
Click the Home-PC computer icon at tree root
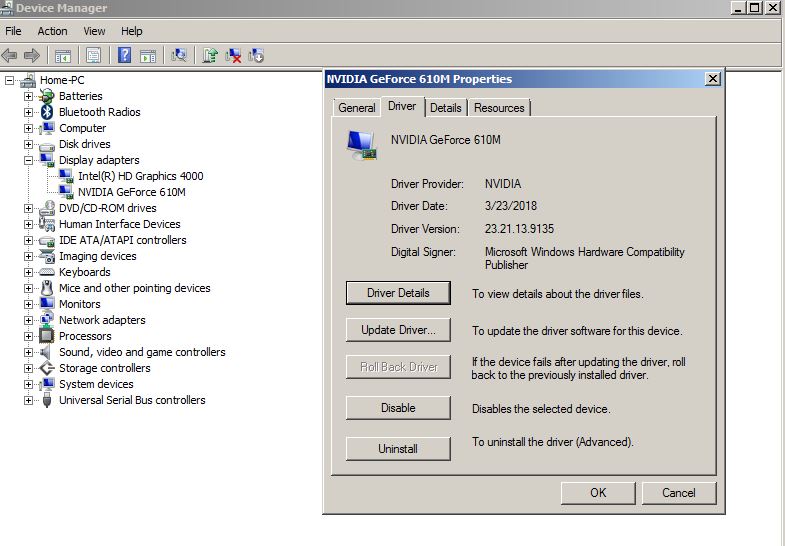[28, 80]
